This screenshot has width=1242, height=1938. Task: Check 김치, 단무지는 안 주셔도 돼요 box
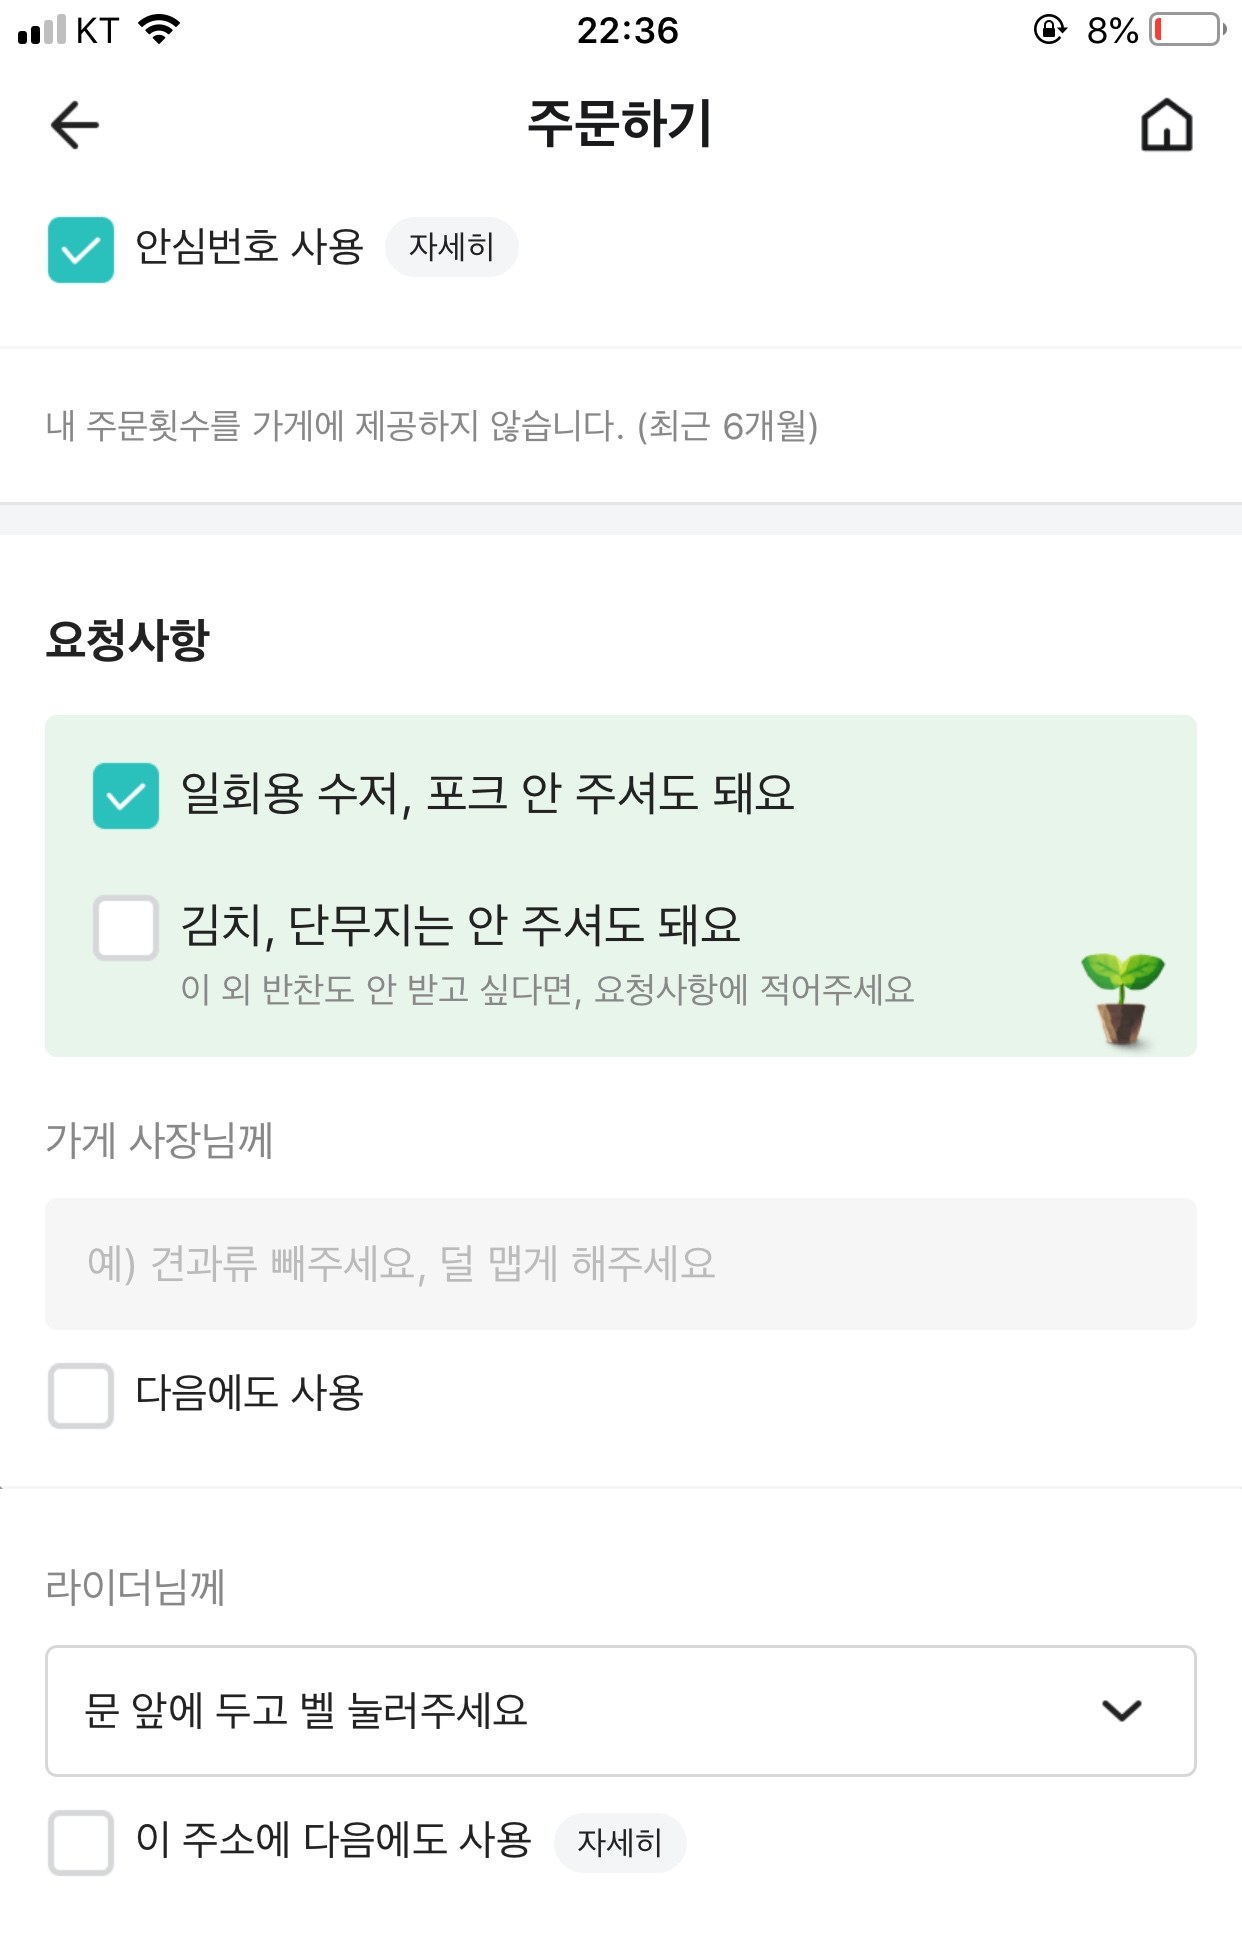(126, 928)
